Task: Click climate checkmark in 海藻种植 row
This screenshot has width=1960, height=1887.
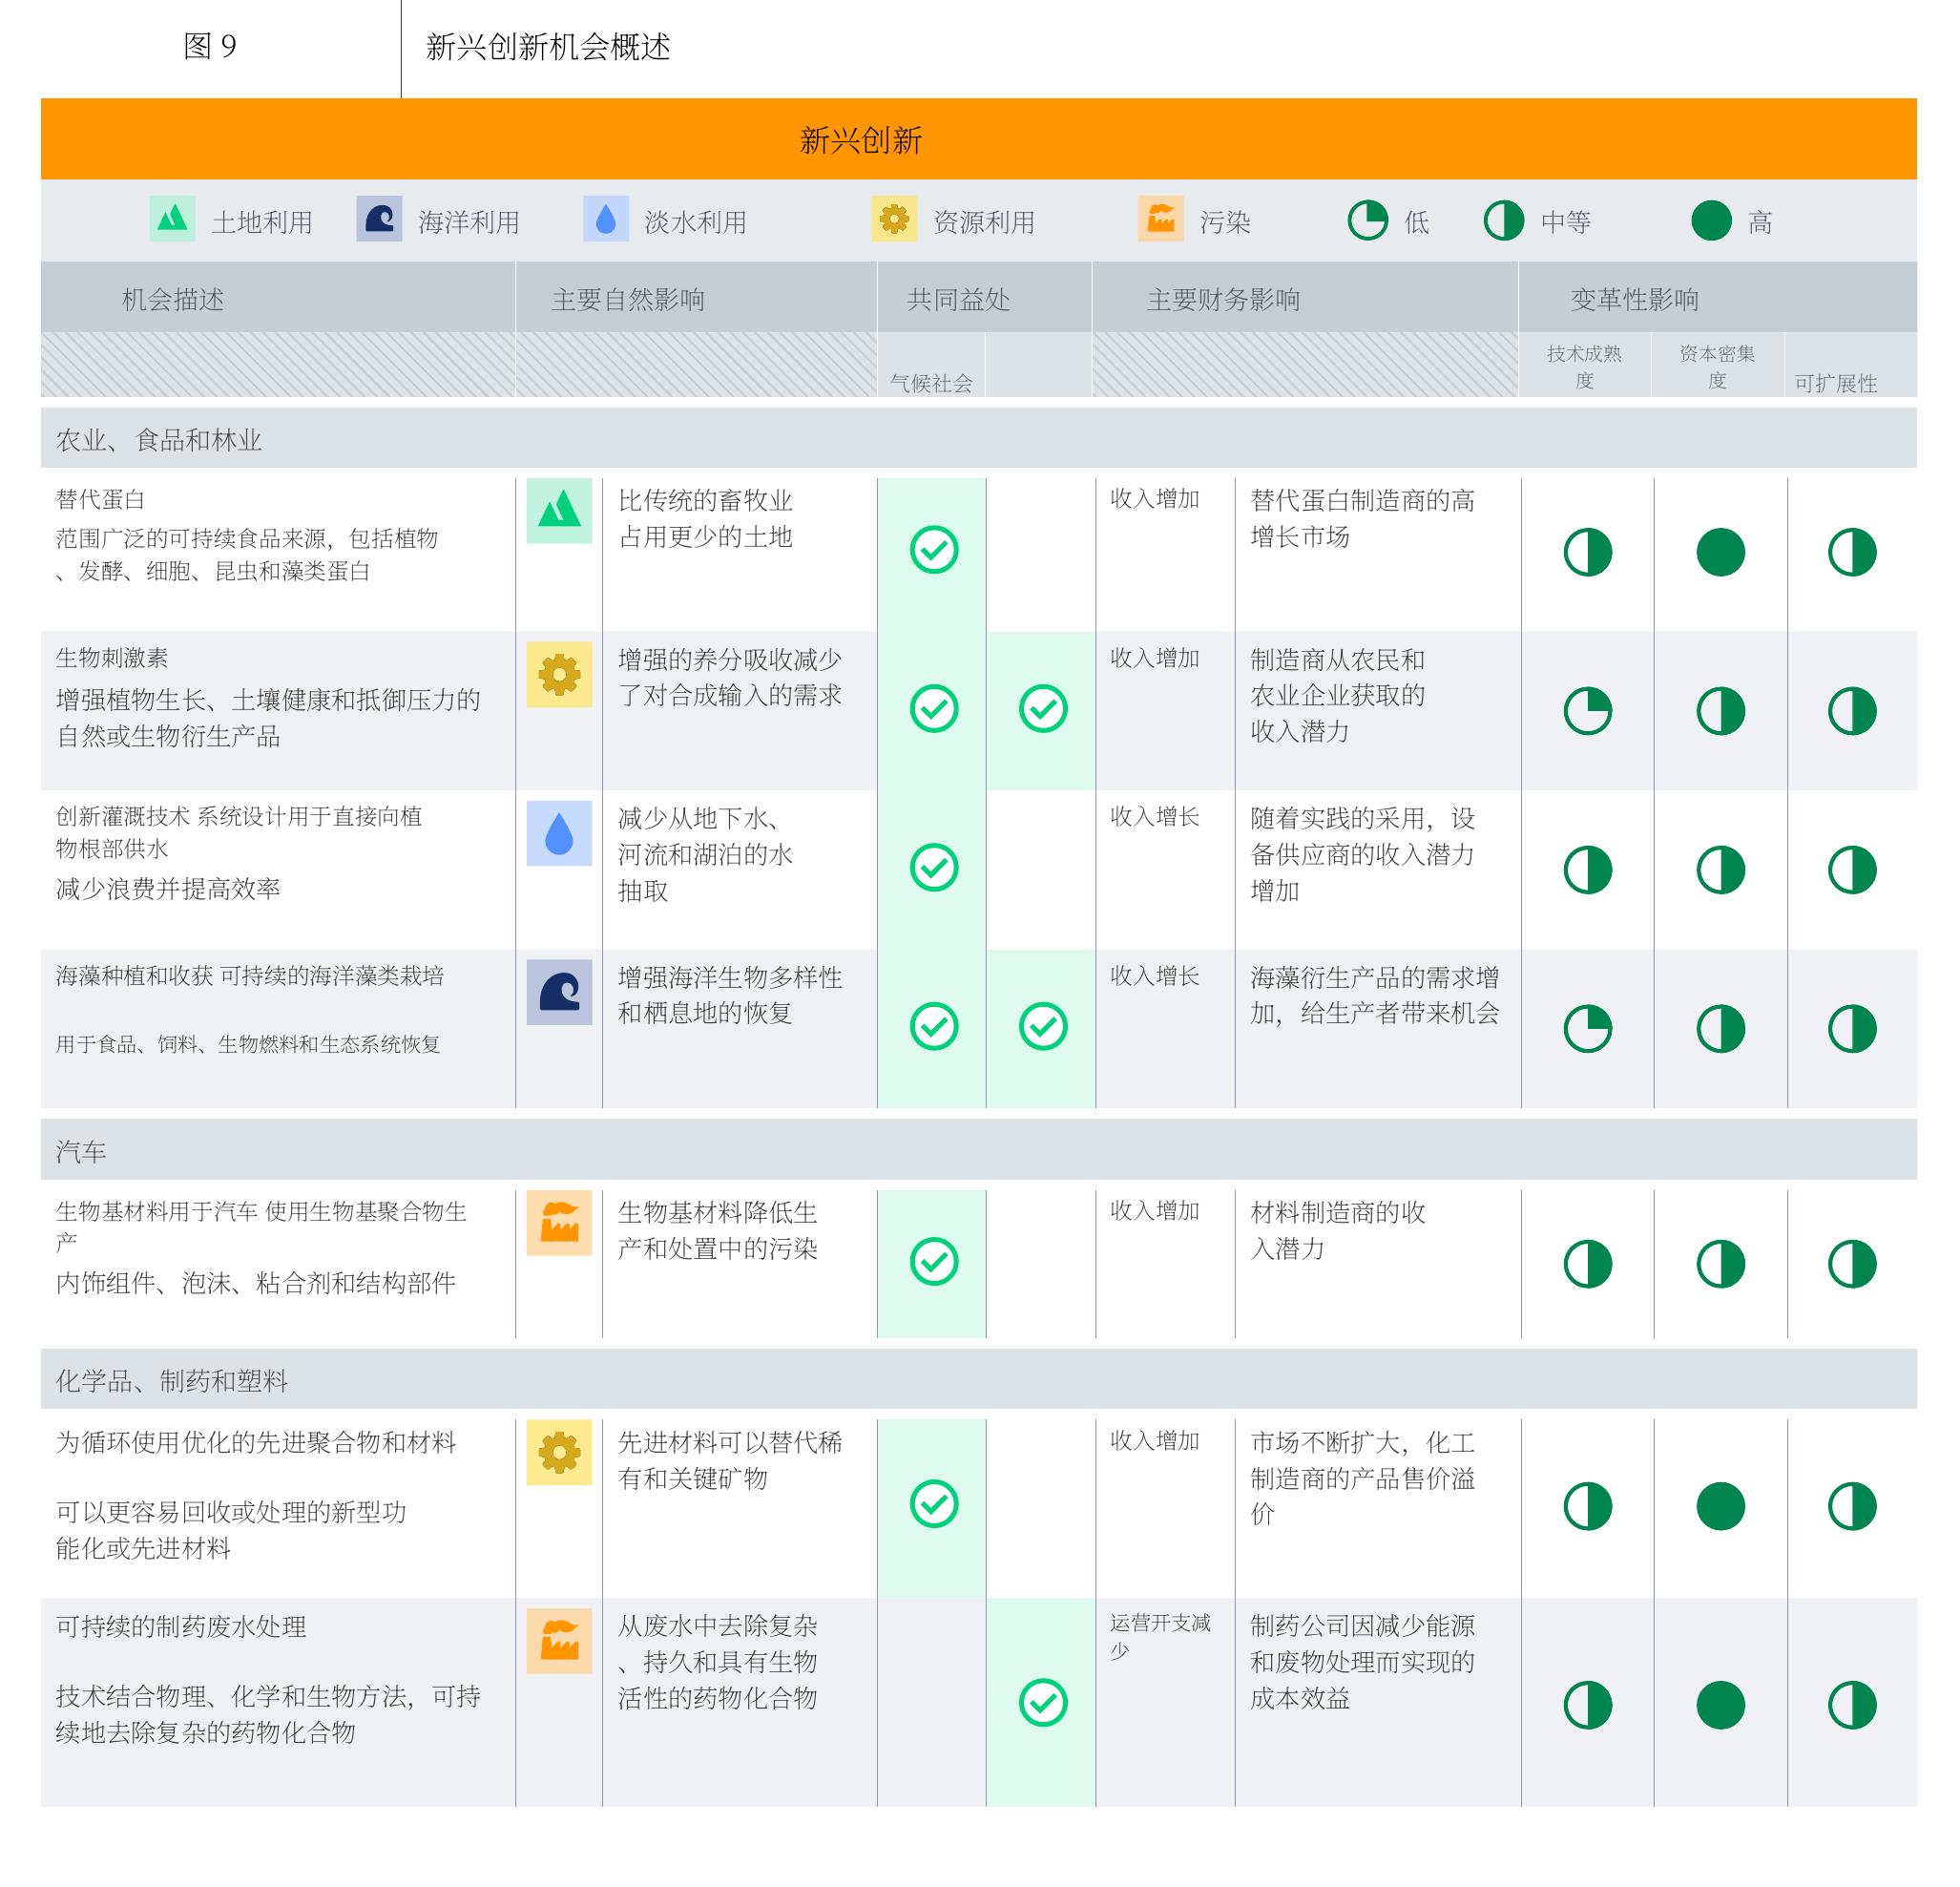Action: 934,1026
